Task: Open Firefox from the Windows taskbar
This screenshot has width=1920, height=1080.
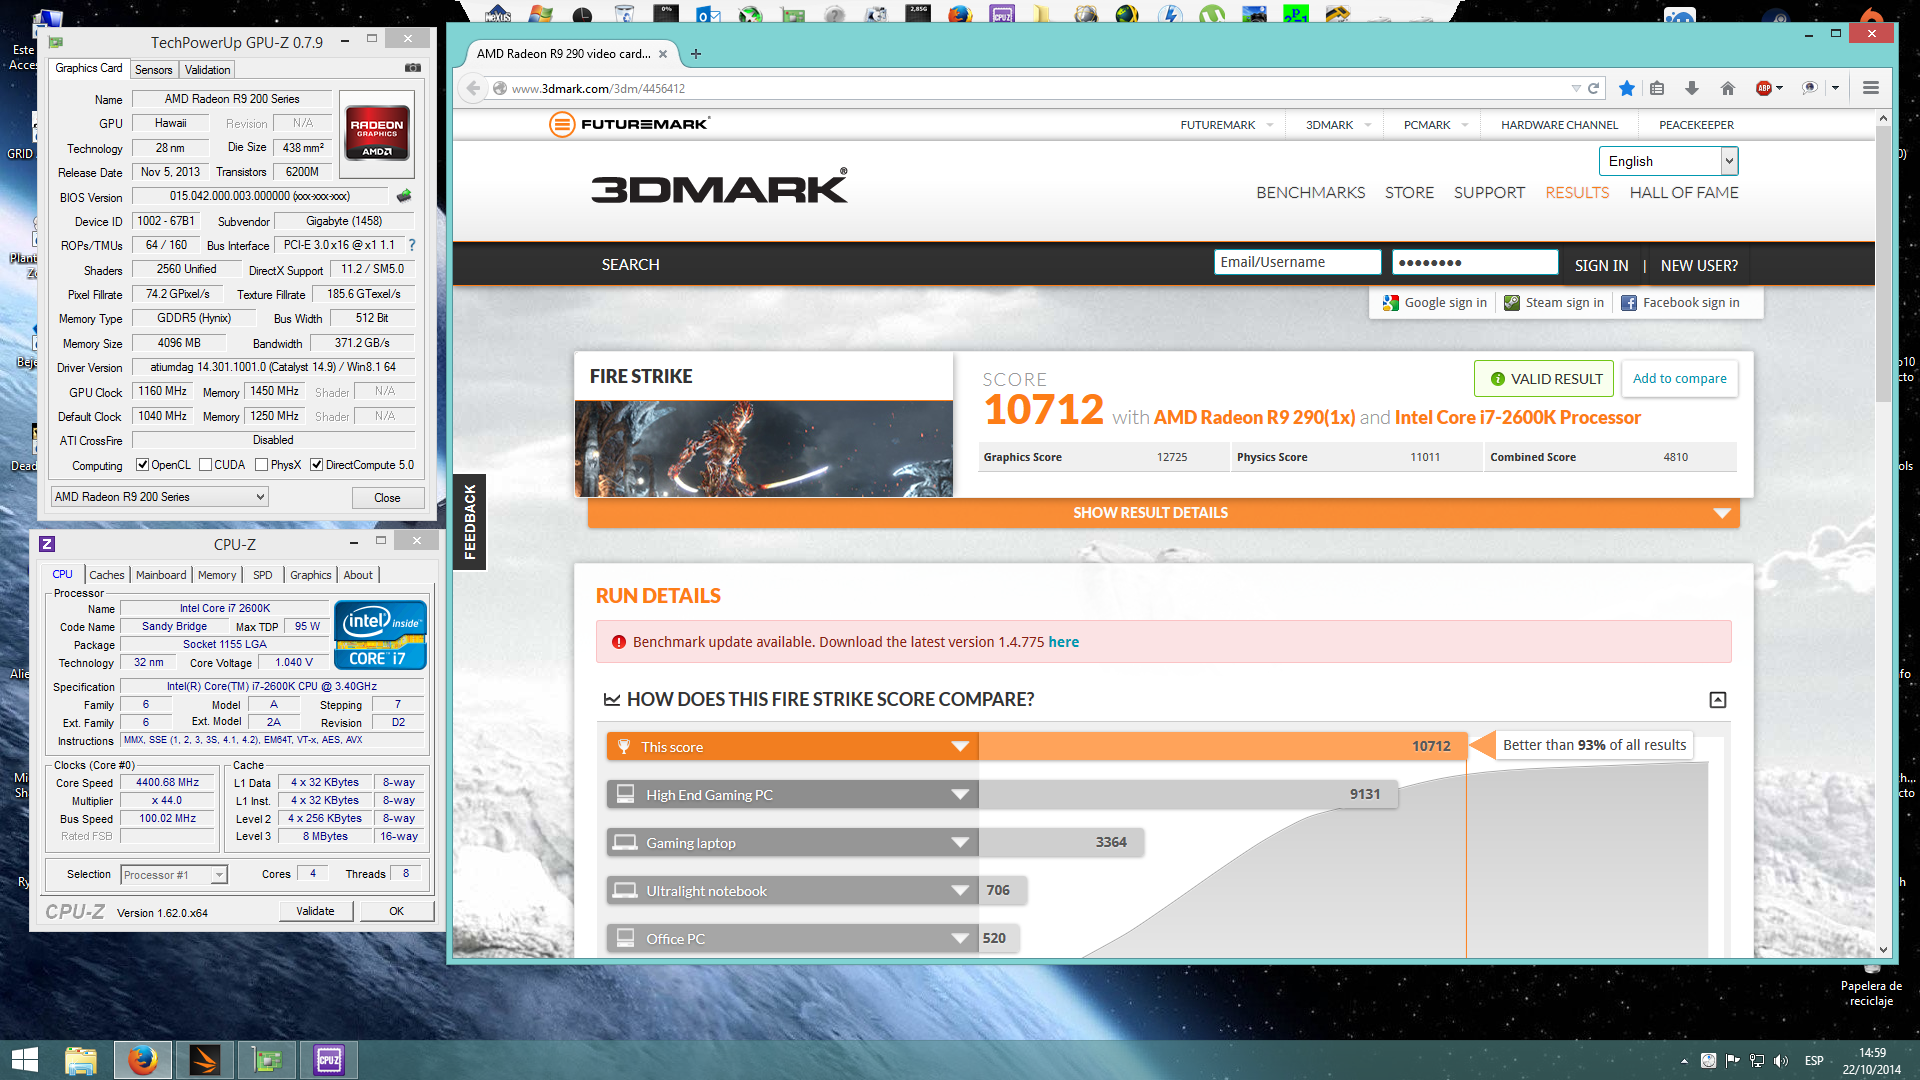Action: pos(142,1059)
